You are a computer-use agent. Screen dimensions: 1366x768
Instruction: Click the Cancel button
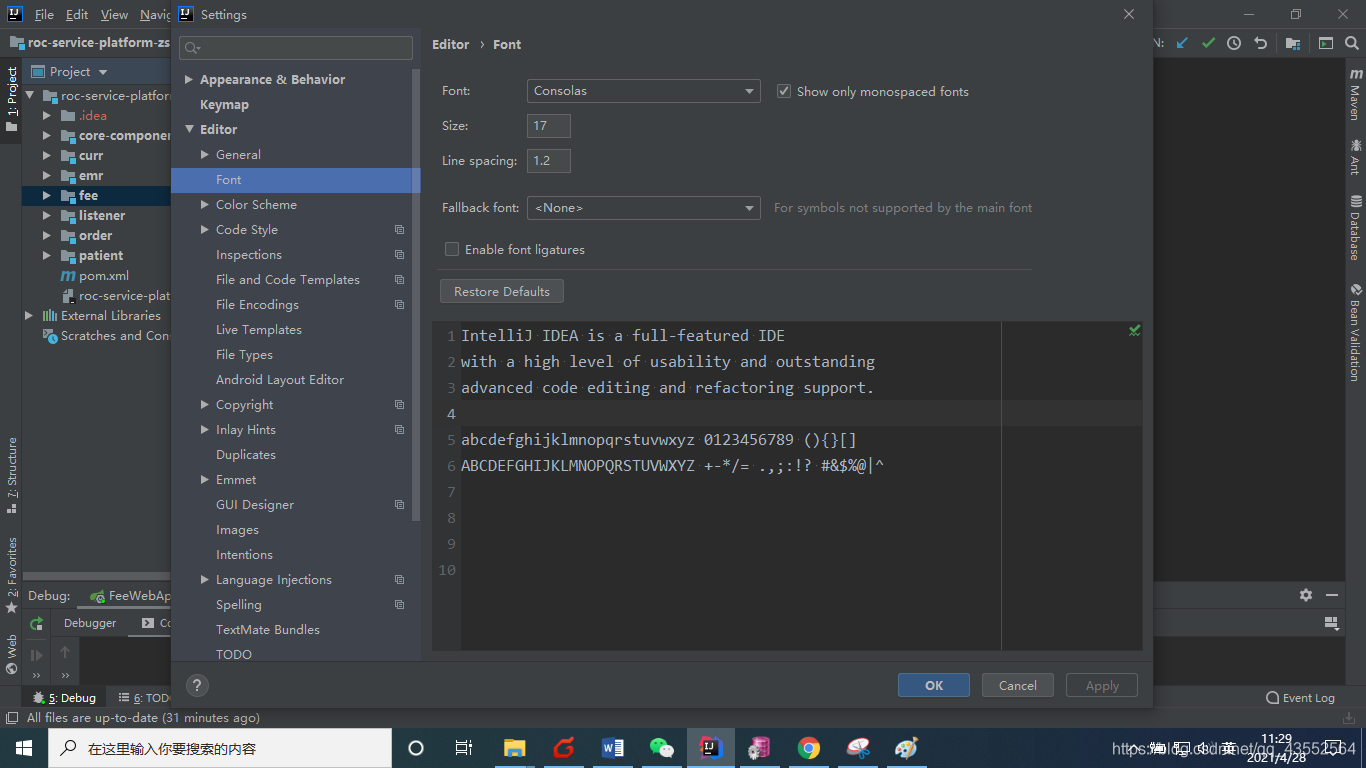1017,685
